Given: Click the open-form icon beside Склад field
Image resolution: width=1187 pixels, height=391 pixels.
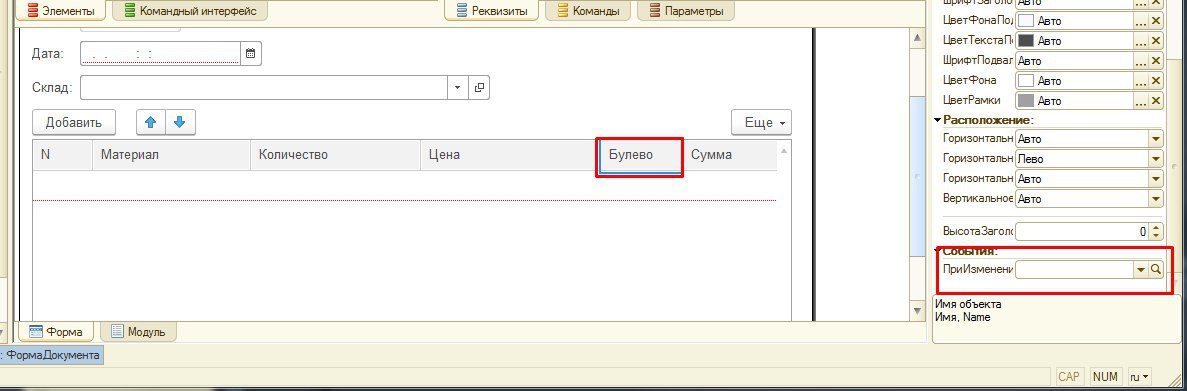Looking at the screenshot, I should [x=478, y=88].
